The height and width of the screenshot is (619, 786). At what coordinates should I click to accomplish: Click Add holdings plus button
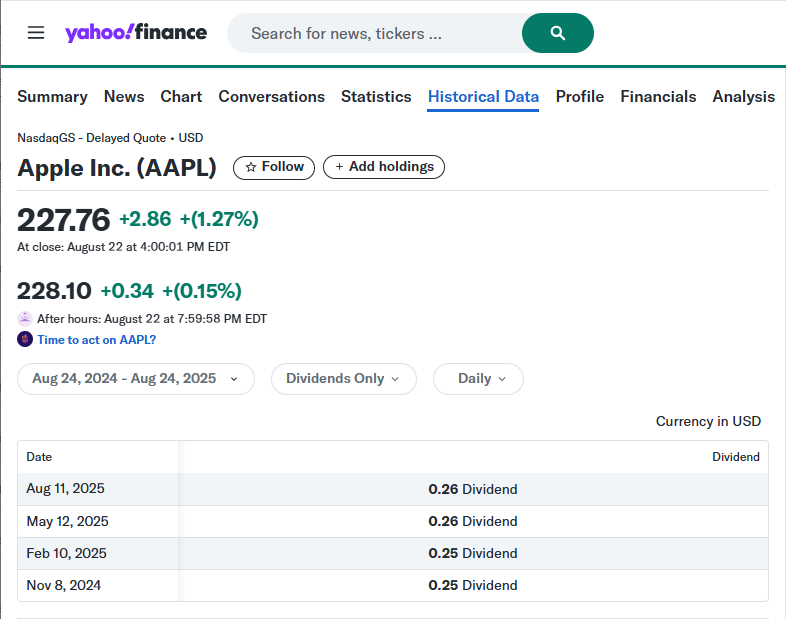click(x=384, y=167)
